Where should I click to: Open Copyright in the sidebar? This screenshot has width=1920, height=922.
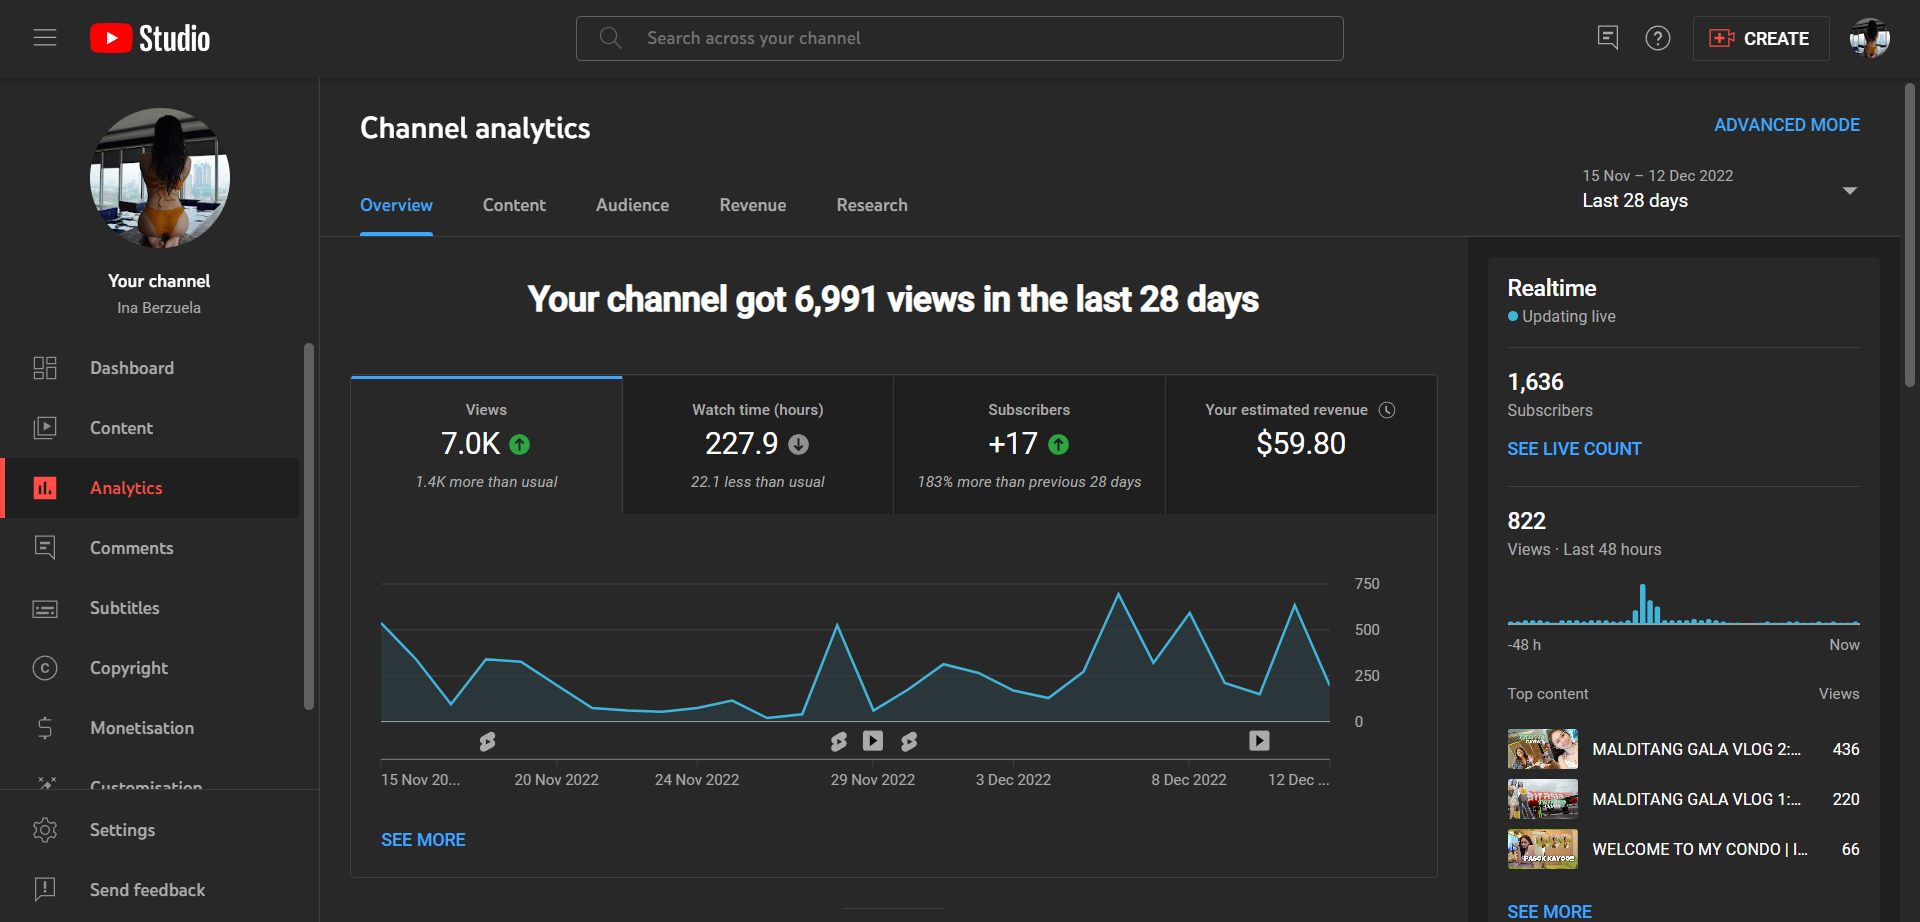pyautogui.click(x=150, y=668)
